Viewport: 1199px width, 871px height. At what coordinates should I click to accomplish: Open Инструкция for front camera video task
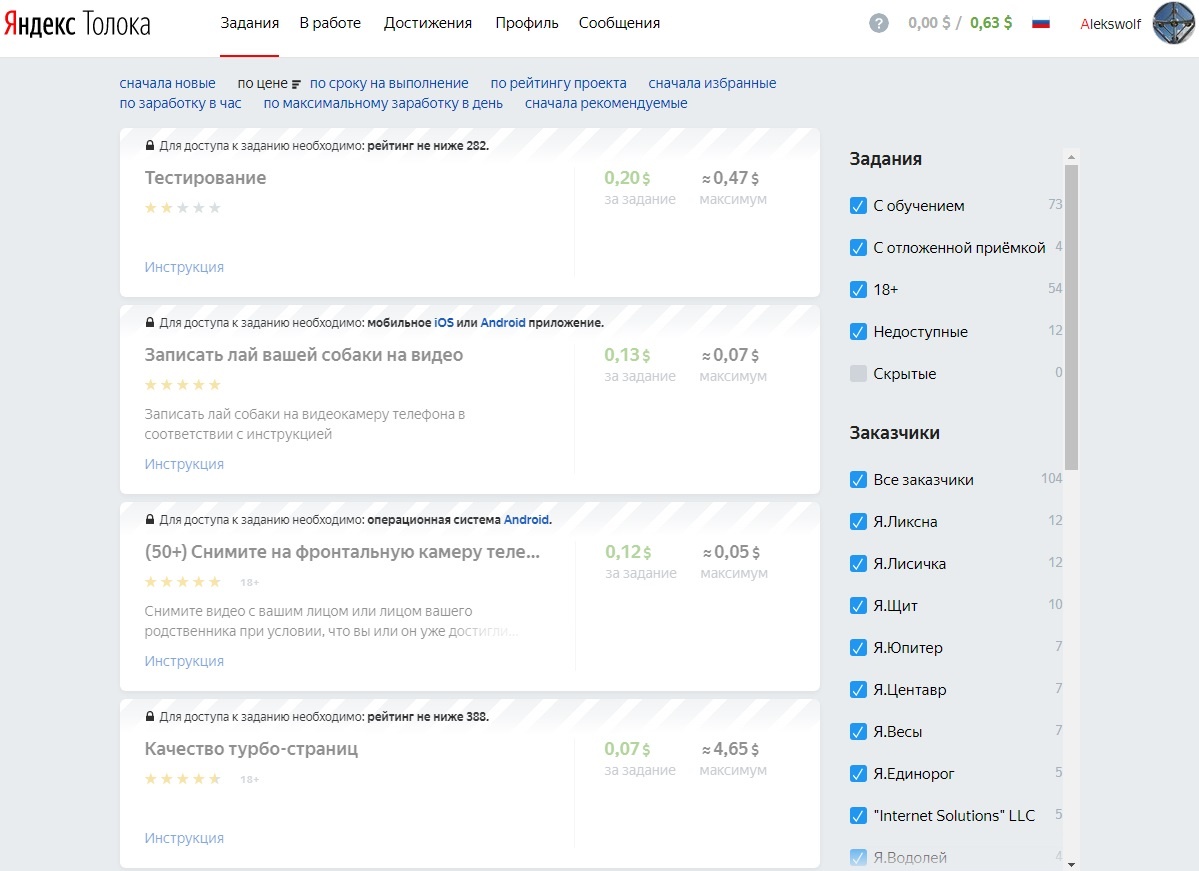[x=184, y=661]
